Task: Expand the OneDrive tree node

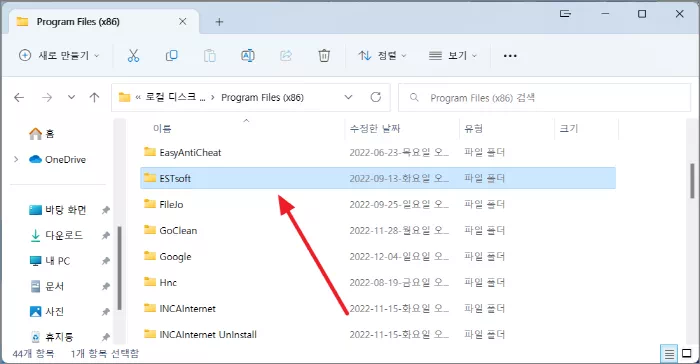Action: click(16, 159)
